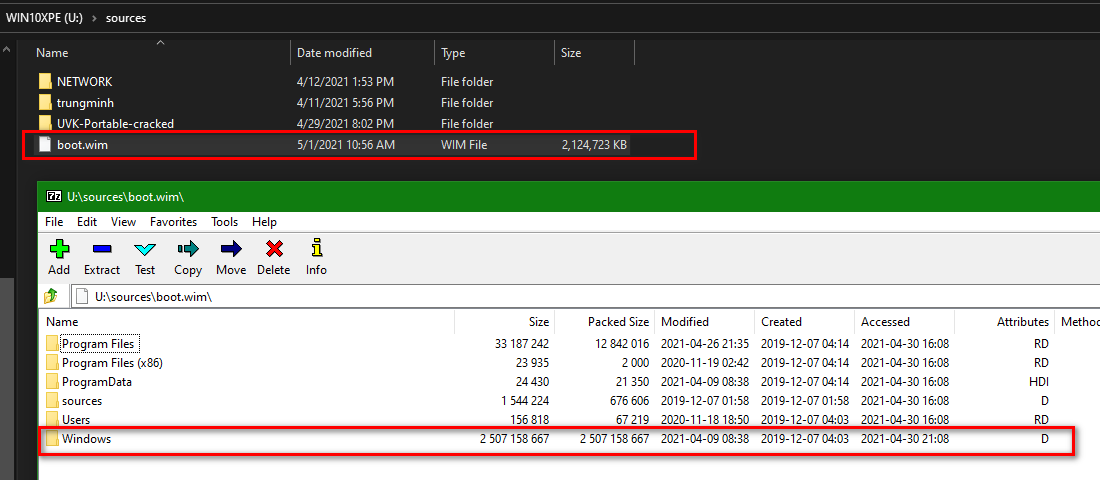Click boot.wim date 5/1/2021 10:56 AM
Viewport: 1100px width, 480px height.
pos(346,145)
